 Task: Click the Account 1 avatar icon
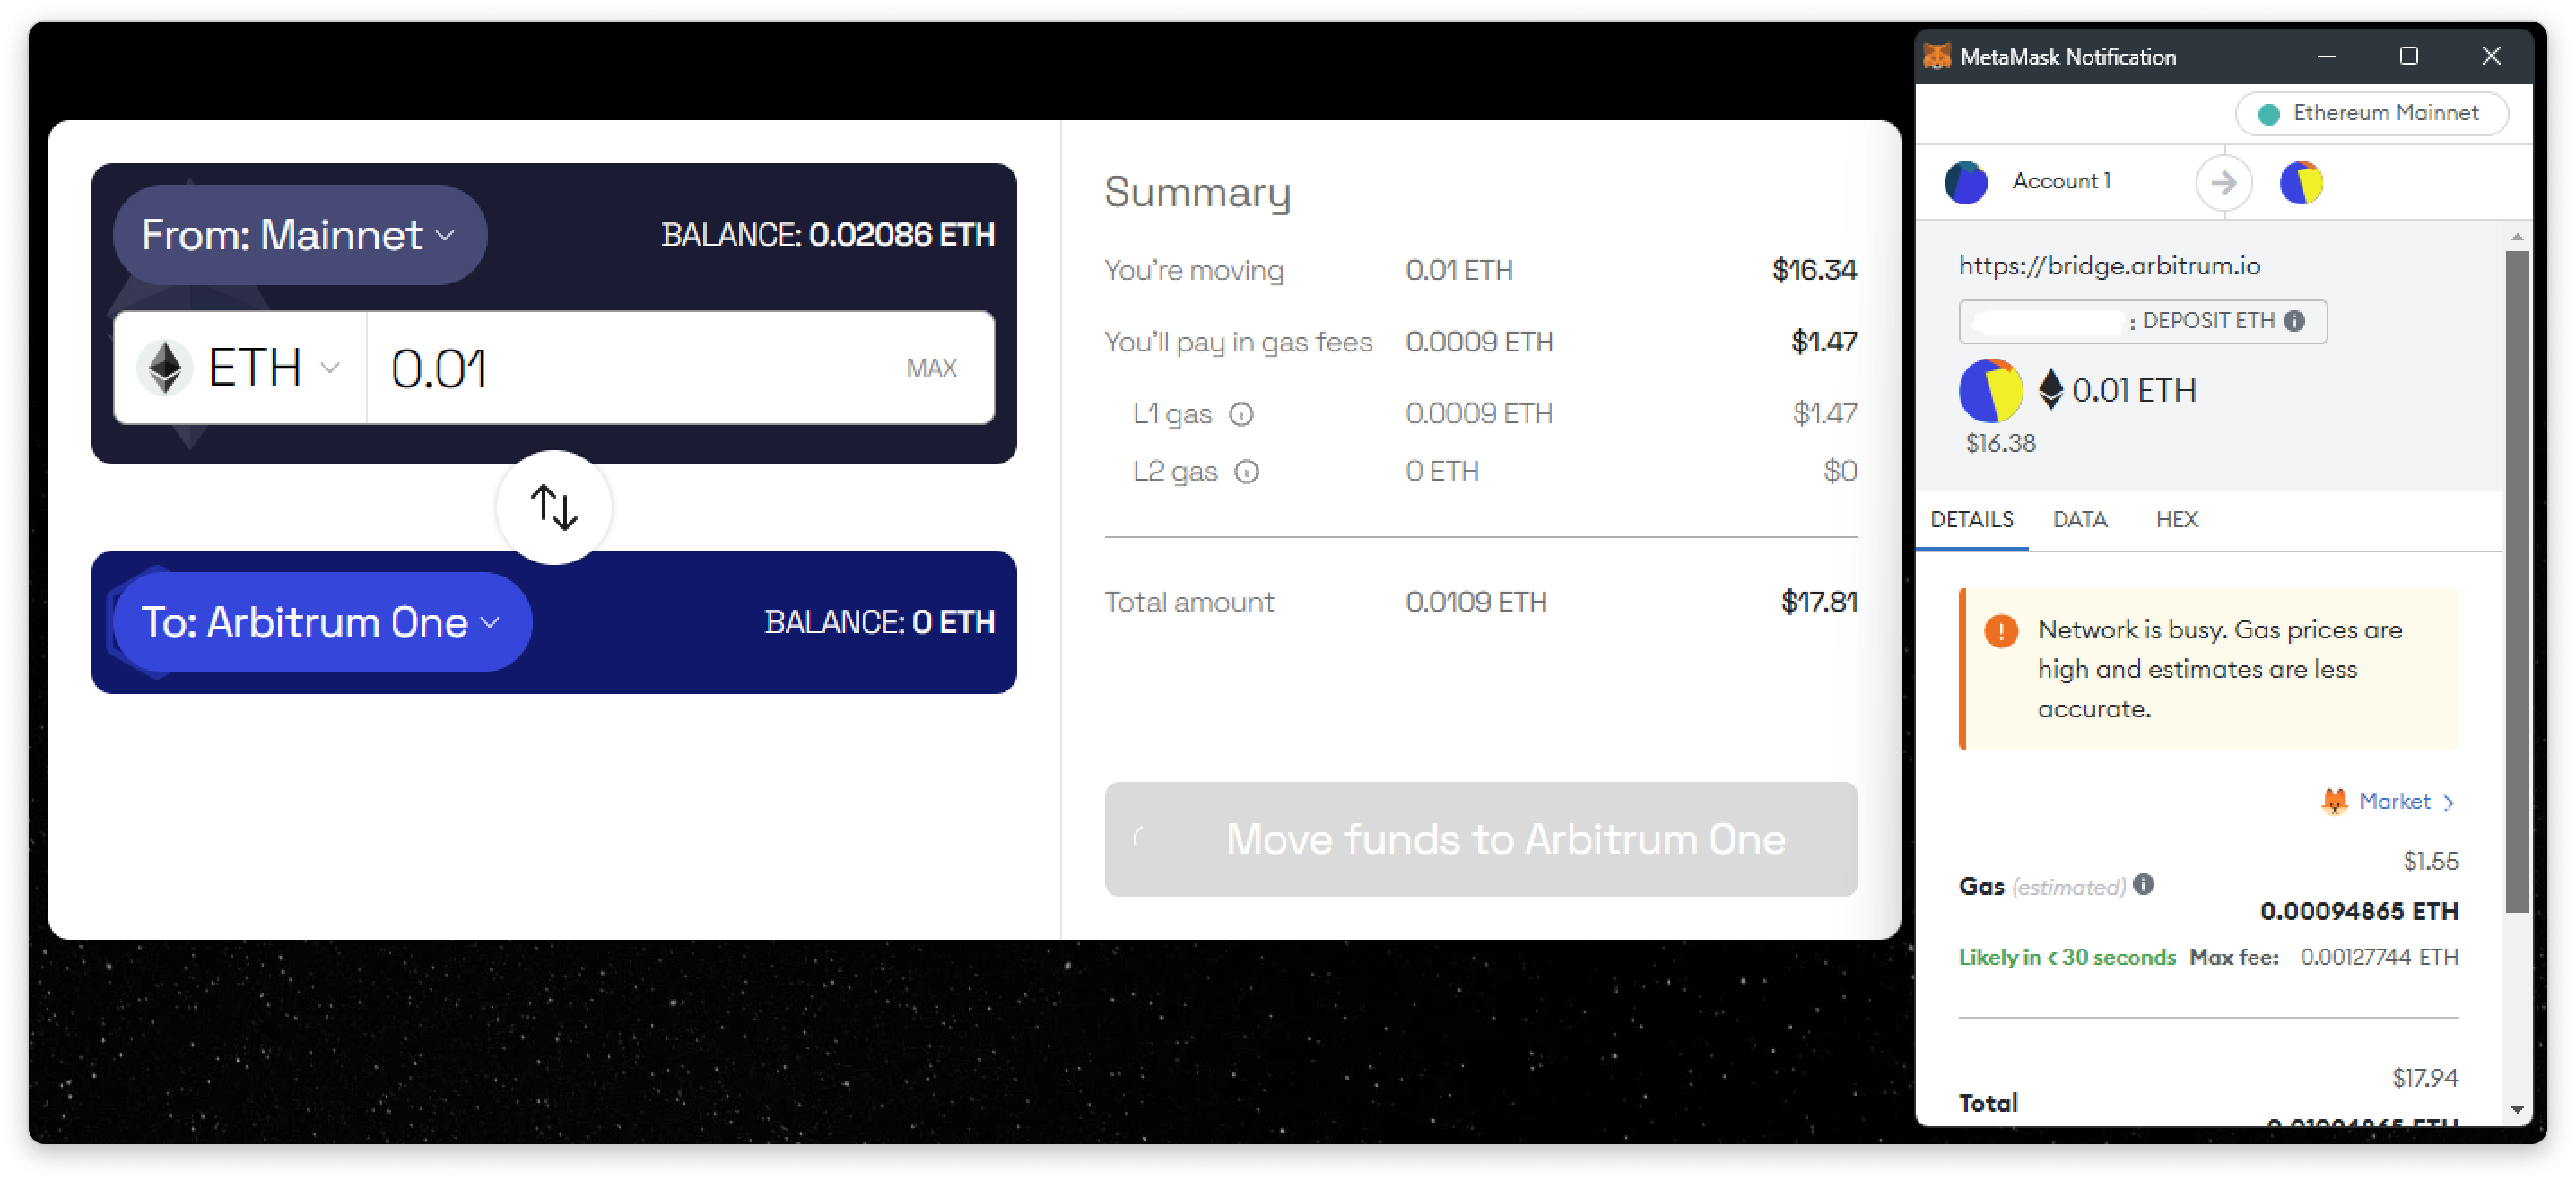click(x=1966, y=182)
